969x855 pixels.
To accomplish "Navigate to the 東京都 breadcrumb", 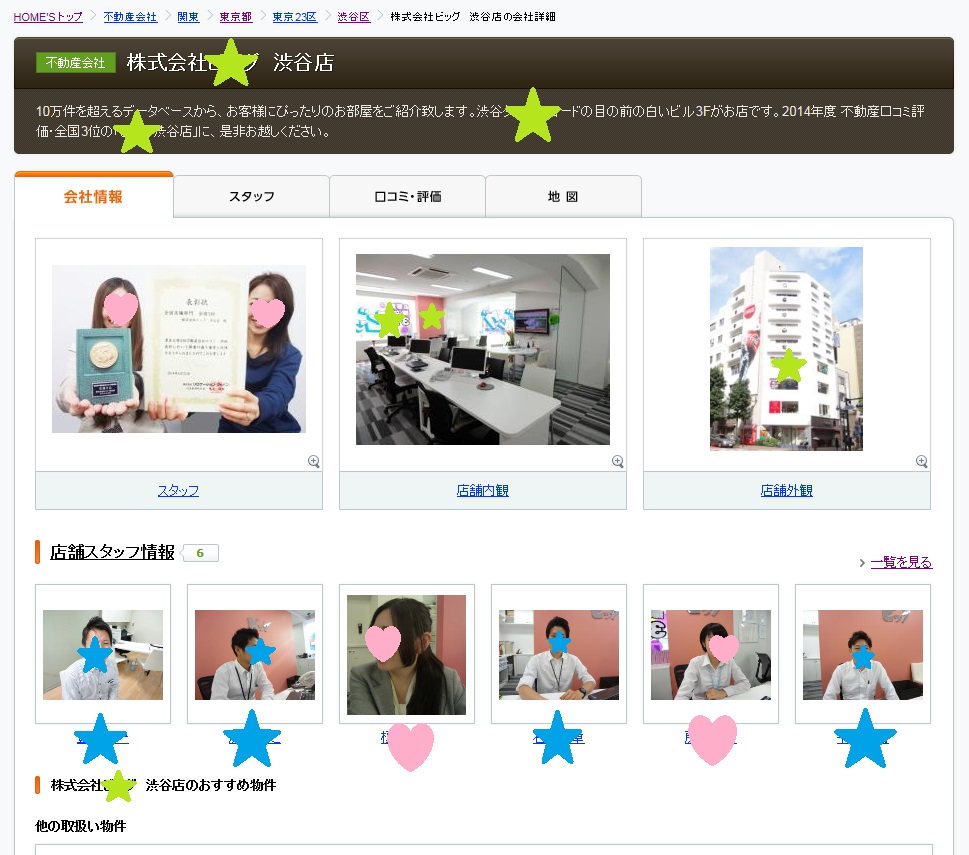I will point(235,17).
